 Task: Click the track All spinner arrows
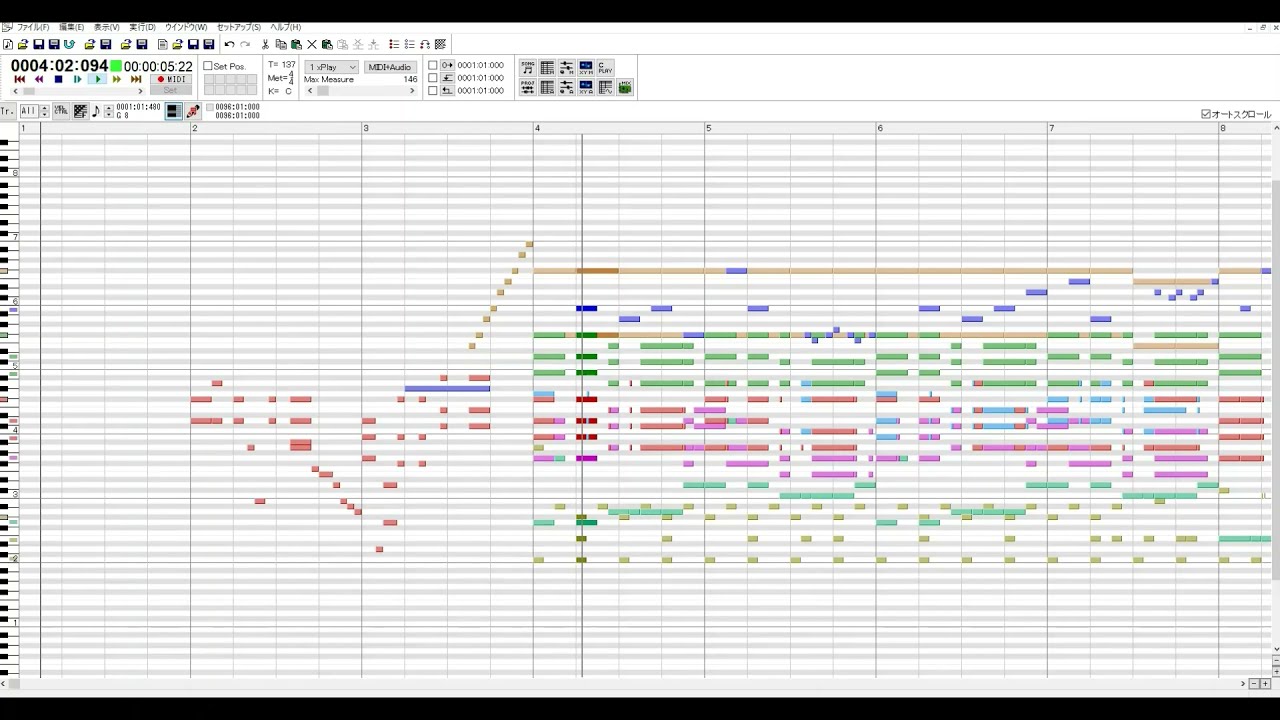click(x=44, y=111)
